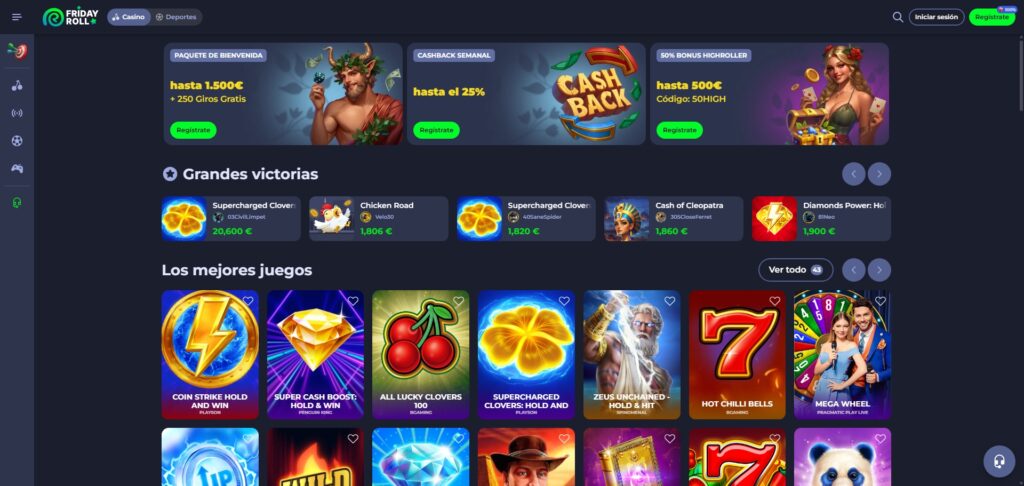Open the soccer ball sports sidebar icon

point(17,140)
